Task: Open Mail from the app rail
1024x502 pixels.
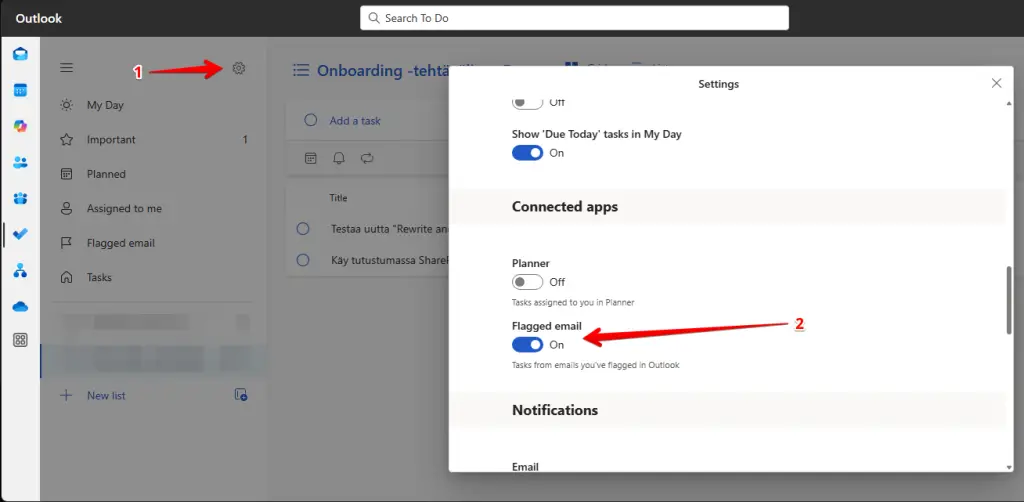Action: [20, 54]
